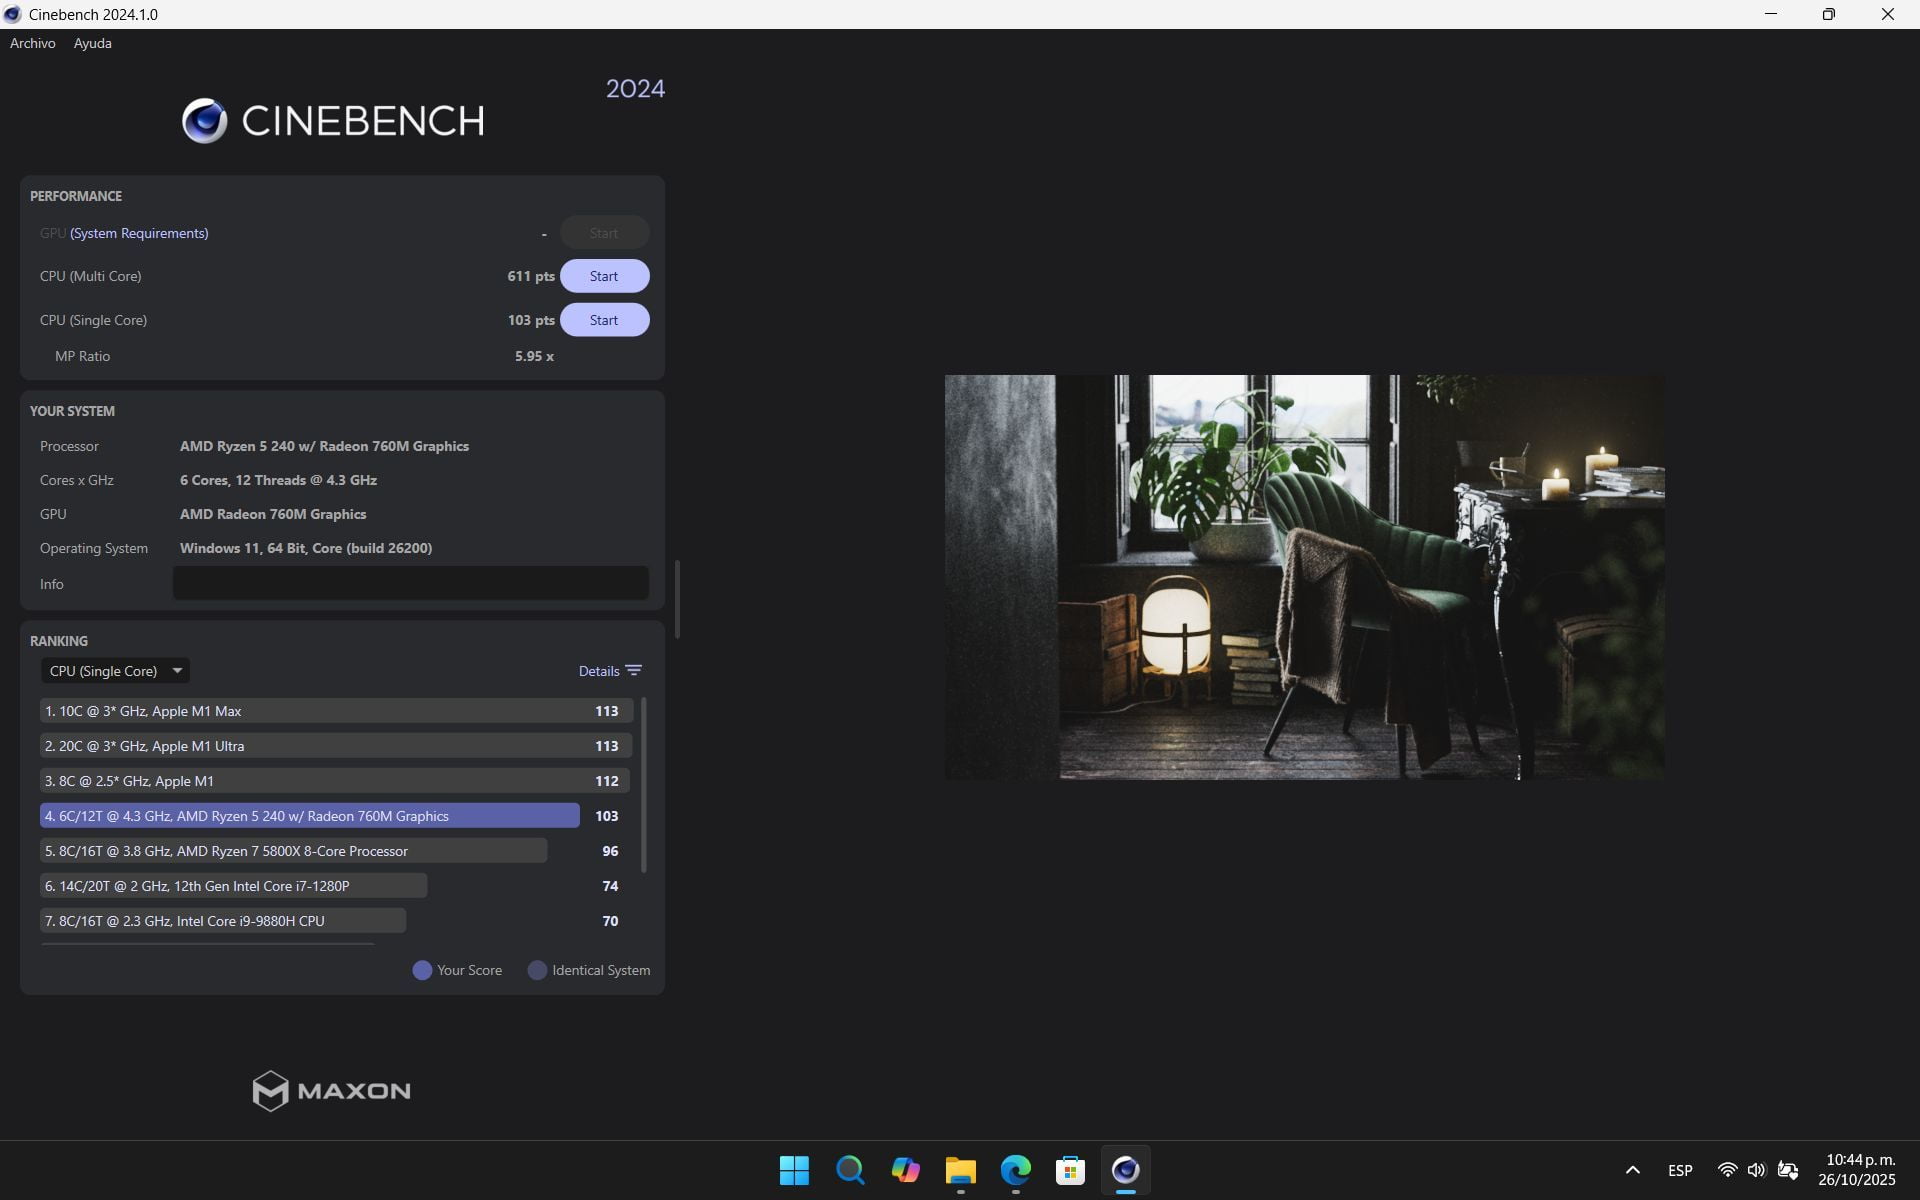Click the MP Ratio value 5.95 x
Image resolution: width=1920 pixels, height=1200 pixels.
tap(534, 356)
